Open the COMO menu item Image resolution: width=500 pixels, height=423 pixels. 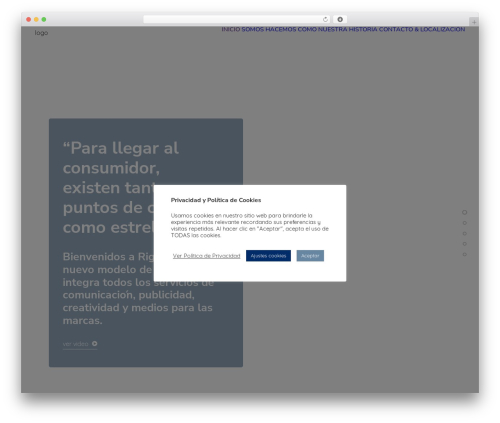[x=307, y=29]
